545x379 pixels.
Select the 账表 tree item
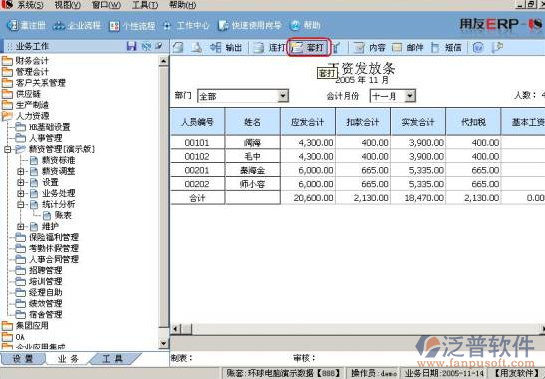pyautogui.click(x=63, y=216)
